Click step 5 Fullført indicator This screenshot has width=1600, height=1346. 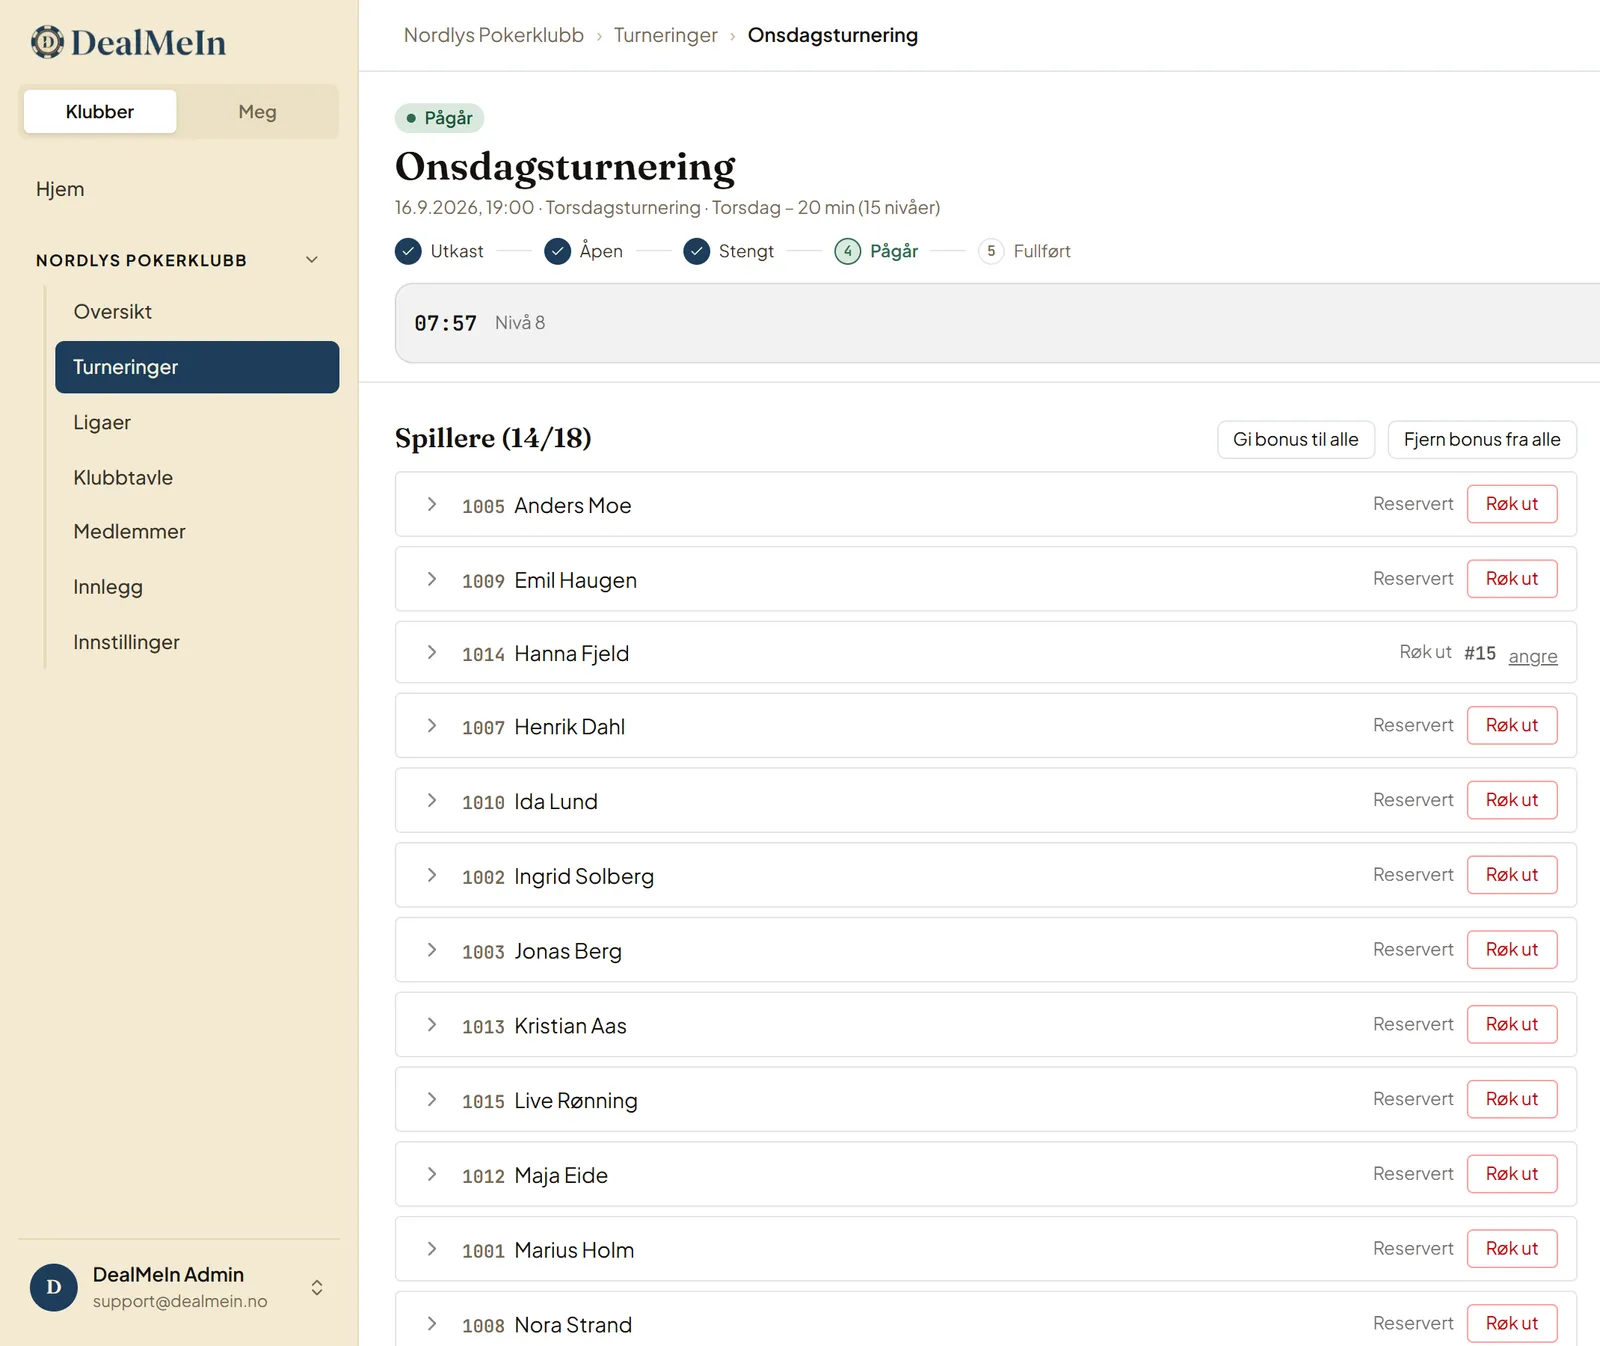pos(990,251)
